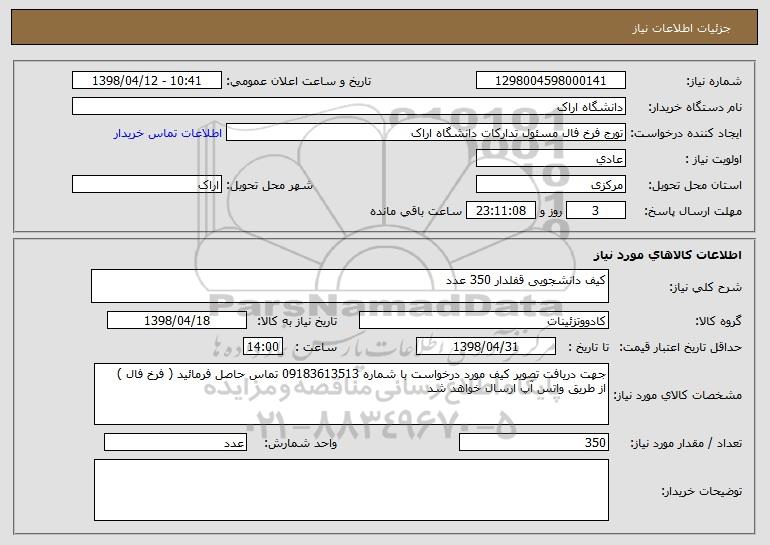Click the تعداد / مقدار مورد نیاز label
The width and height of the screenshot is (770, 545).
coord(686,443)
